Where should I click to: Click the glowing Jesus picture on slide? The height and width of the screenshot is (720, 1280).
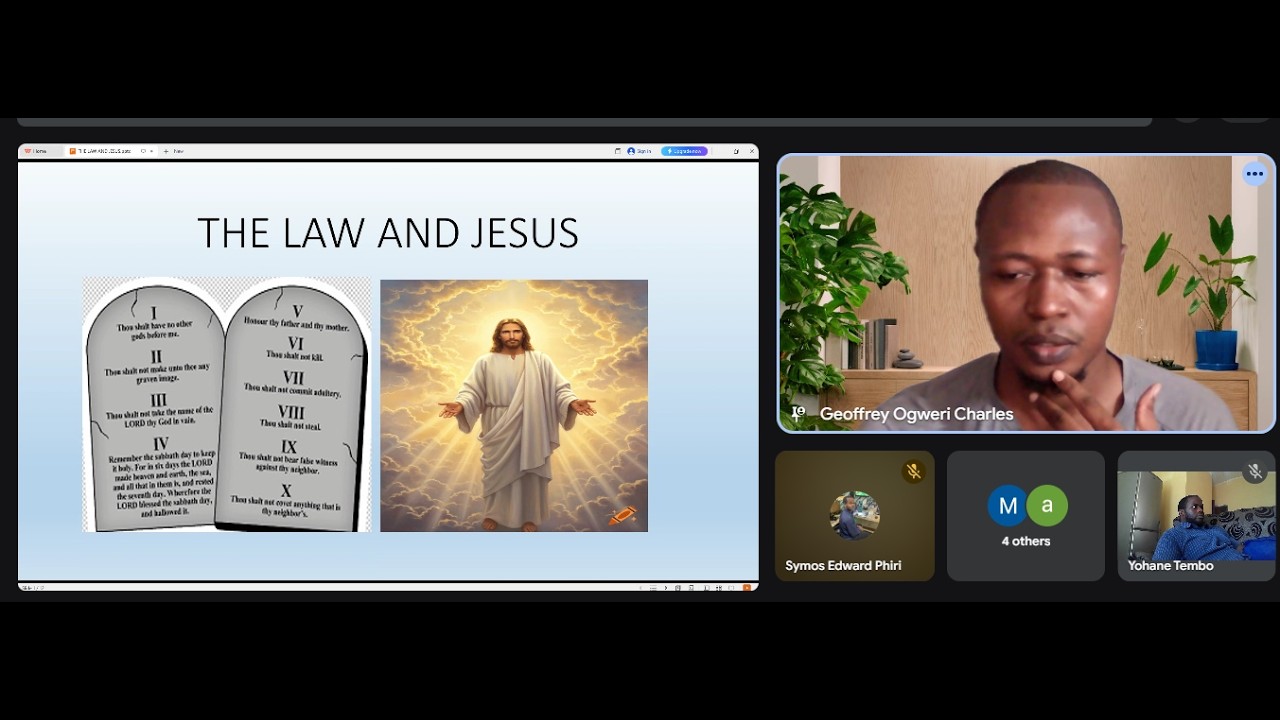[x=514, y=405]
